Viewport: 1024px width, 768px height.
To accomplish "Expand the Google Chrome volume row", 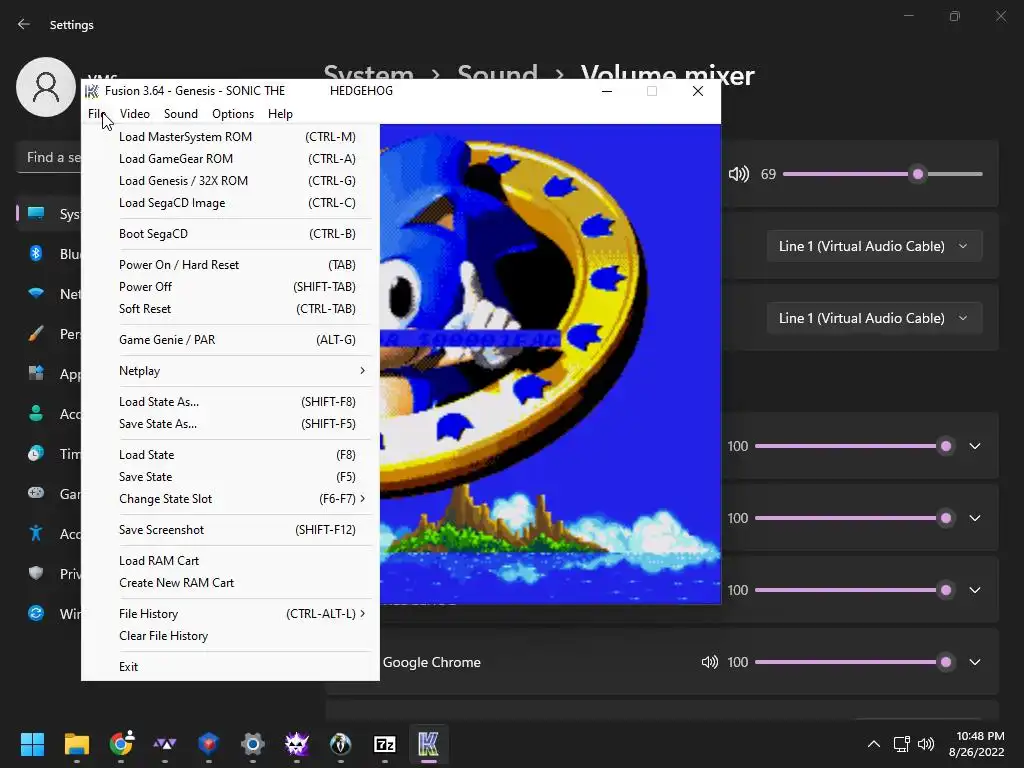I will [974, 662].
